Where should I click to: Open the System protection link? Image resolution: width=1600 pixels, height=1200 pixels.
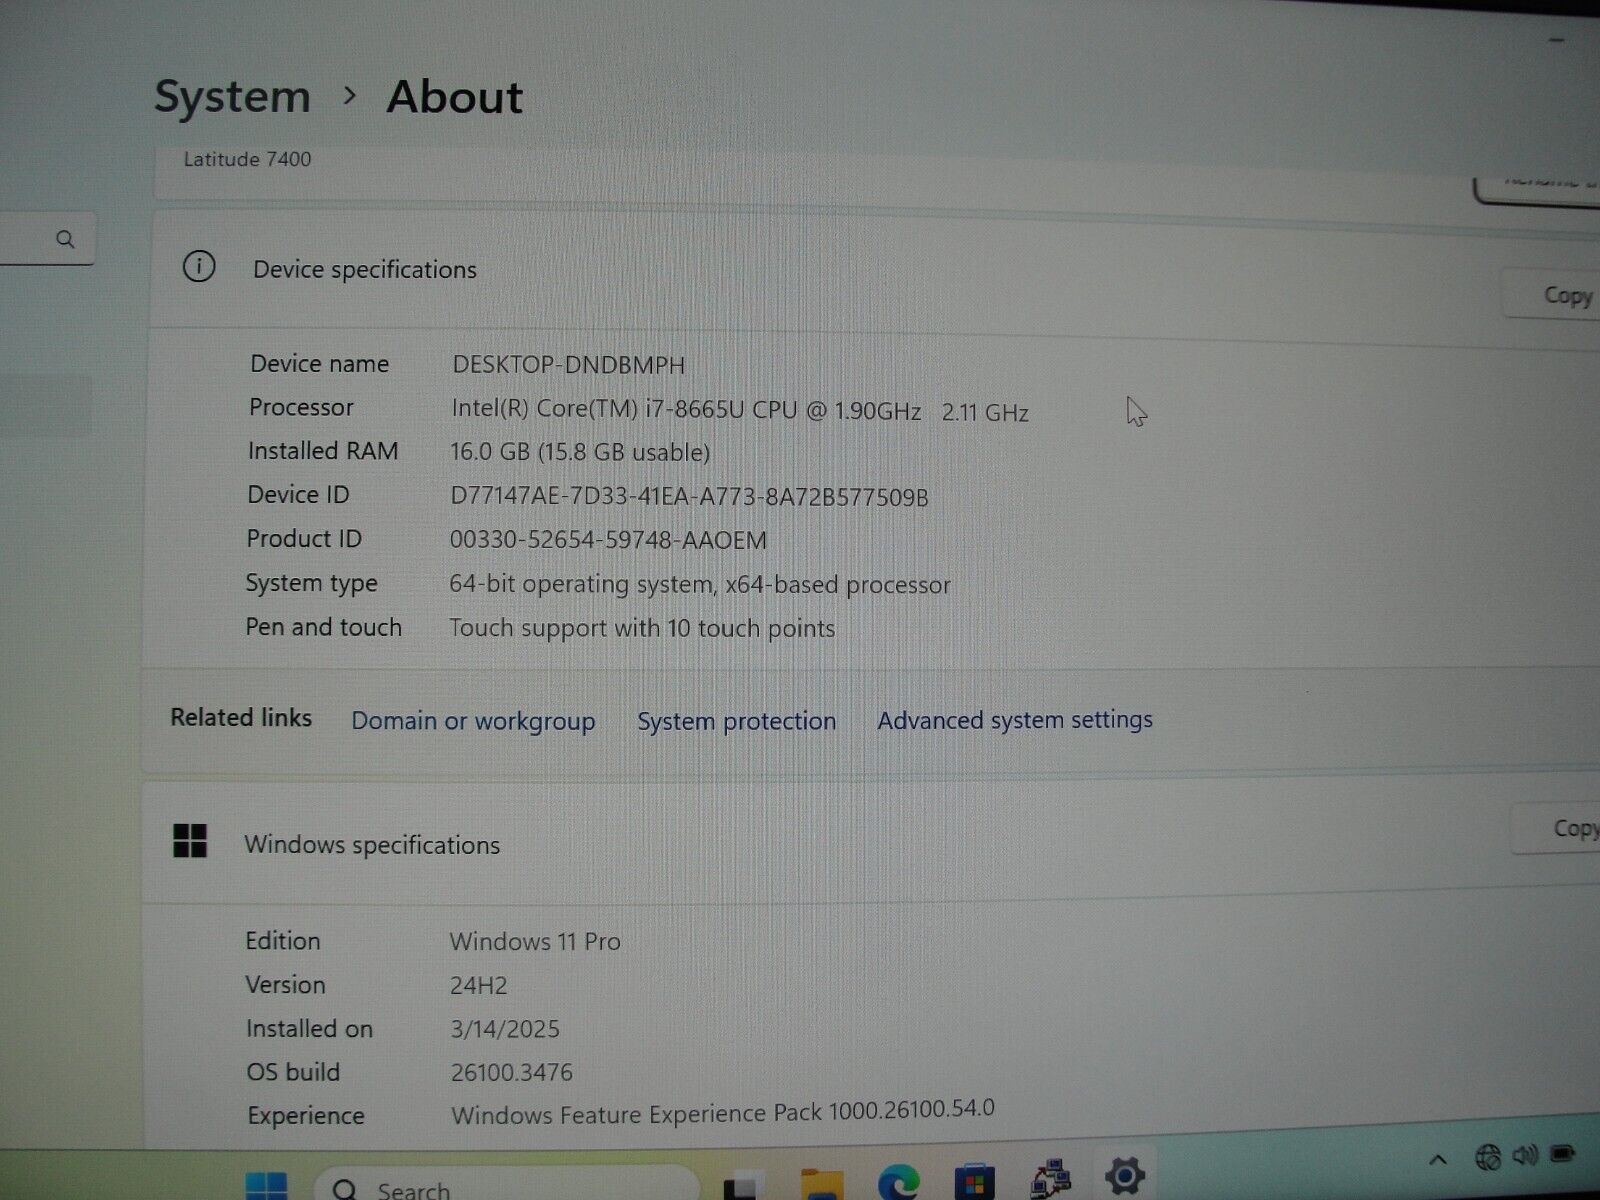(737, 721)
